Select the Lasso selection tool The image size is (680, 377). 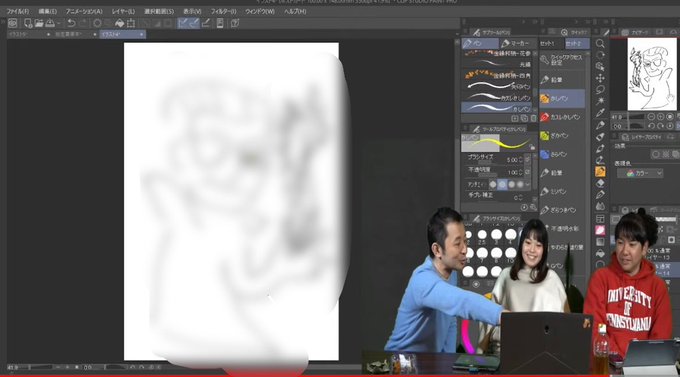point(600,89)
